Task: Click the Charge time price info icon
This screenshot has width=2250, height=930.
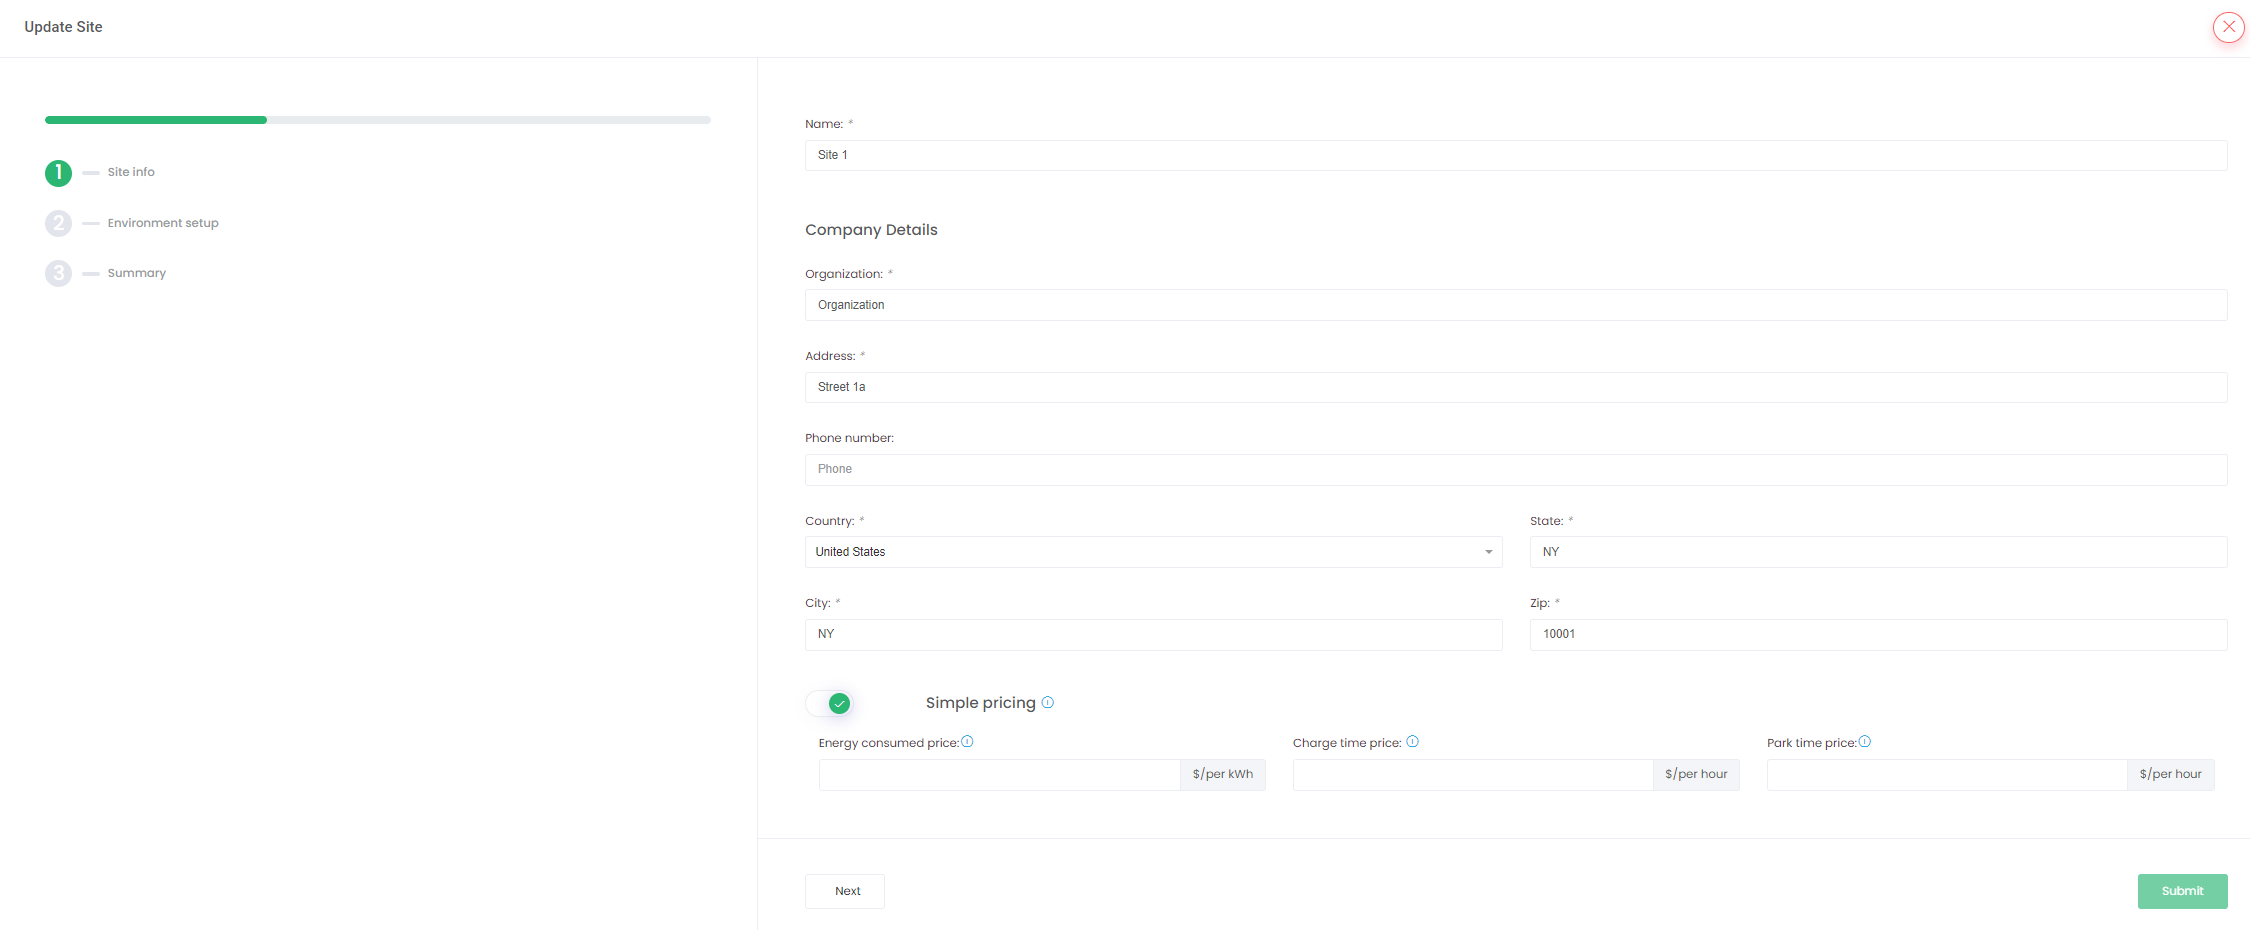Action: pyautogui.click(x=1412, y=742)
